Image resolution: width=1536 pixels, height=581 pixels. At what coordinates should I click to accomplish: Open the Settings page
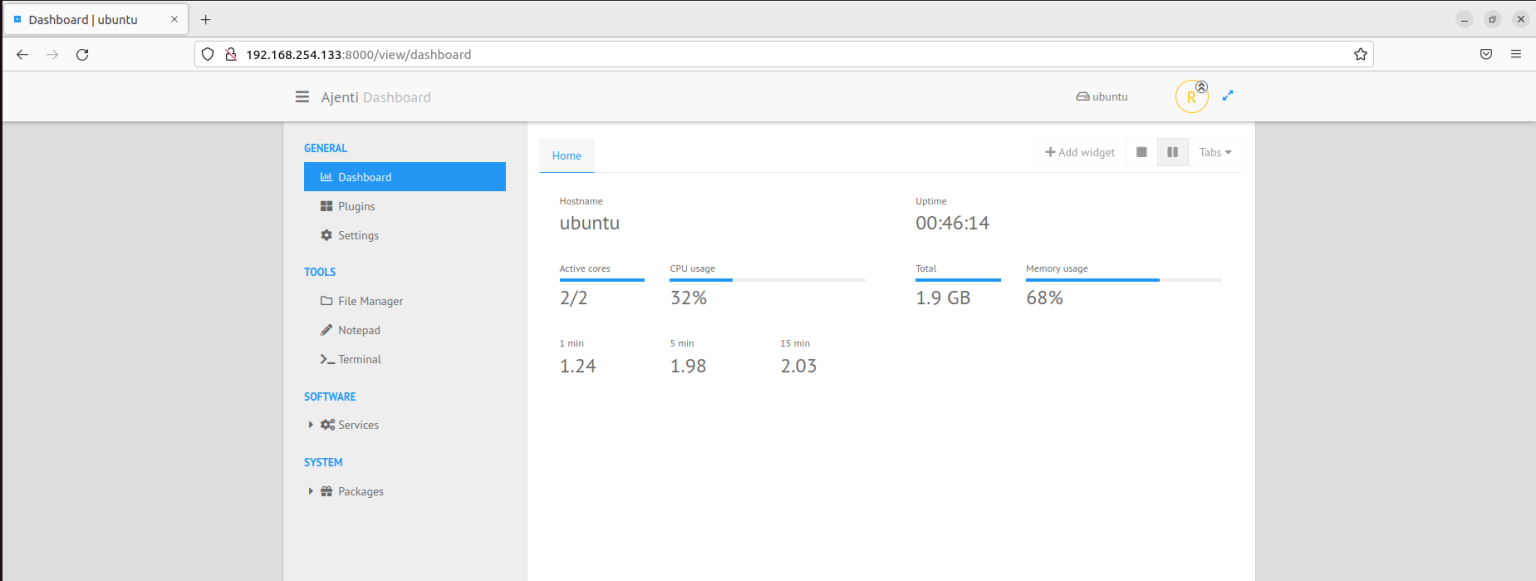point(359,235)
